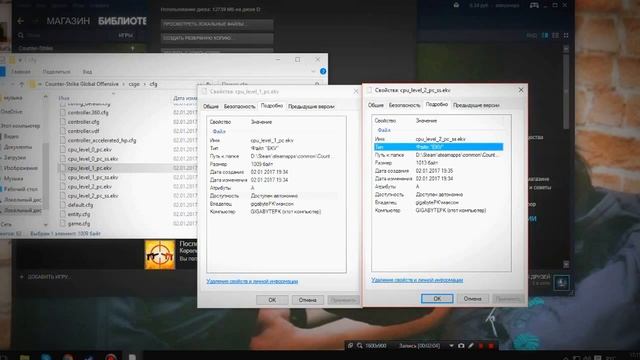Click the Steam friends list avatar icon

[562, 282]
